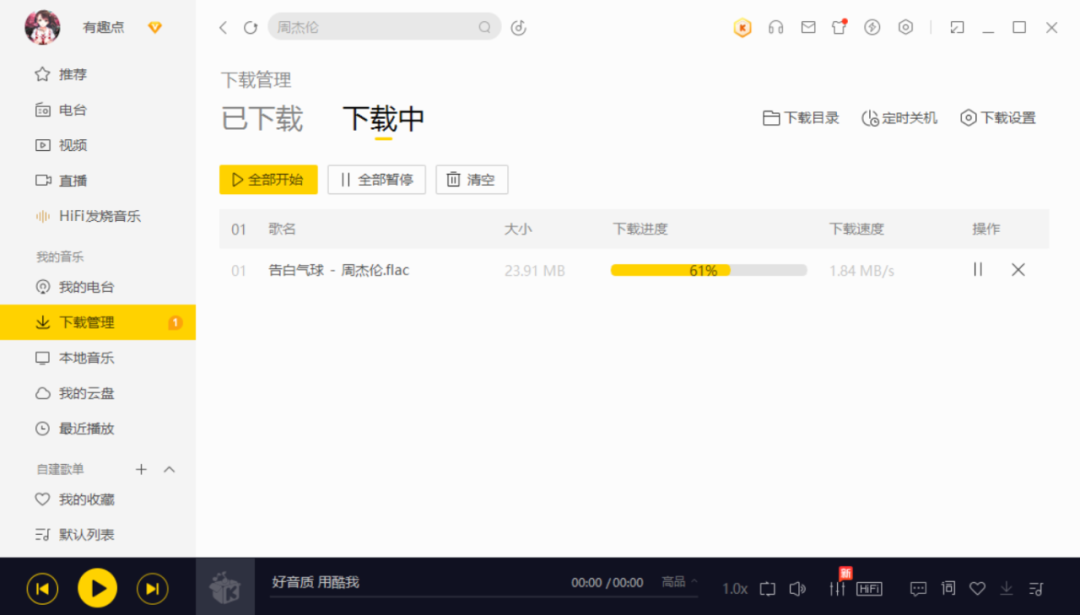
Task: Switch to mini-player mode
Action: tap(957, 27)
